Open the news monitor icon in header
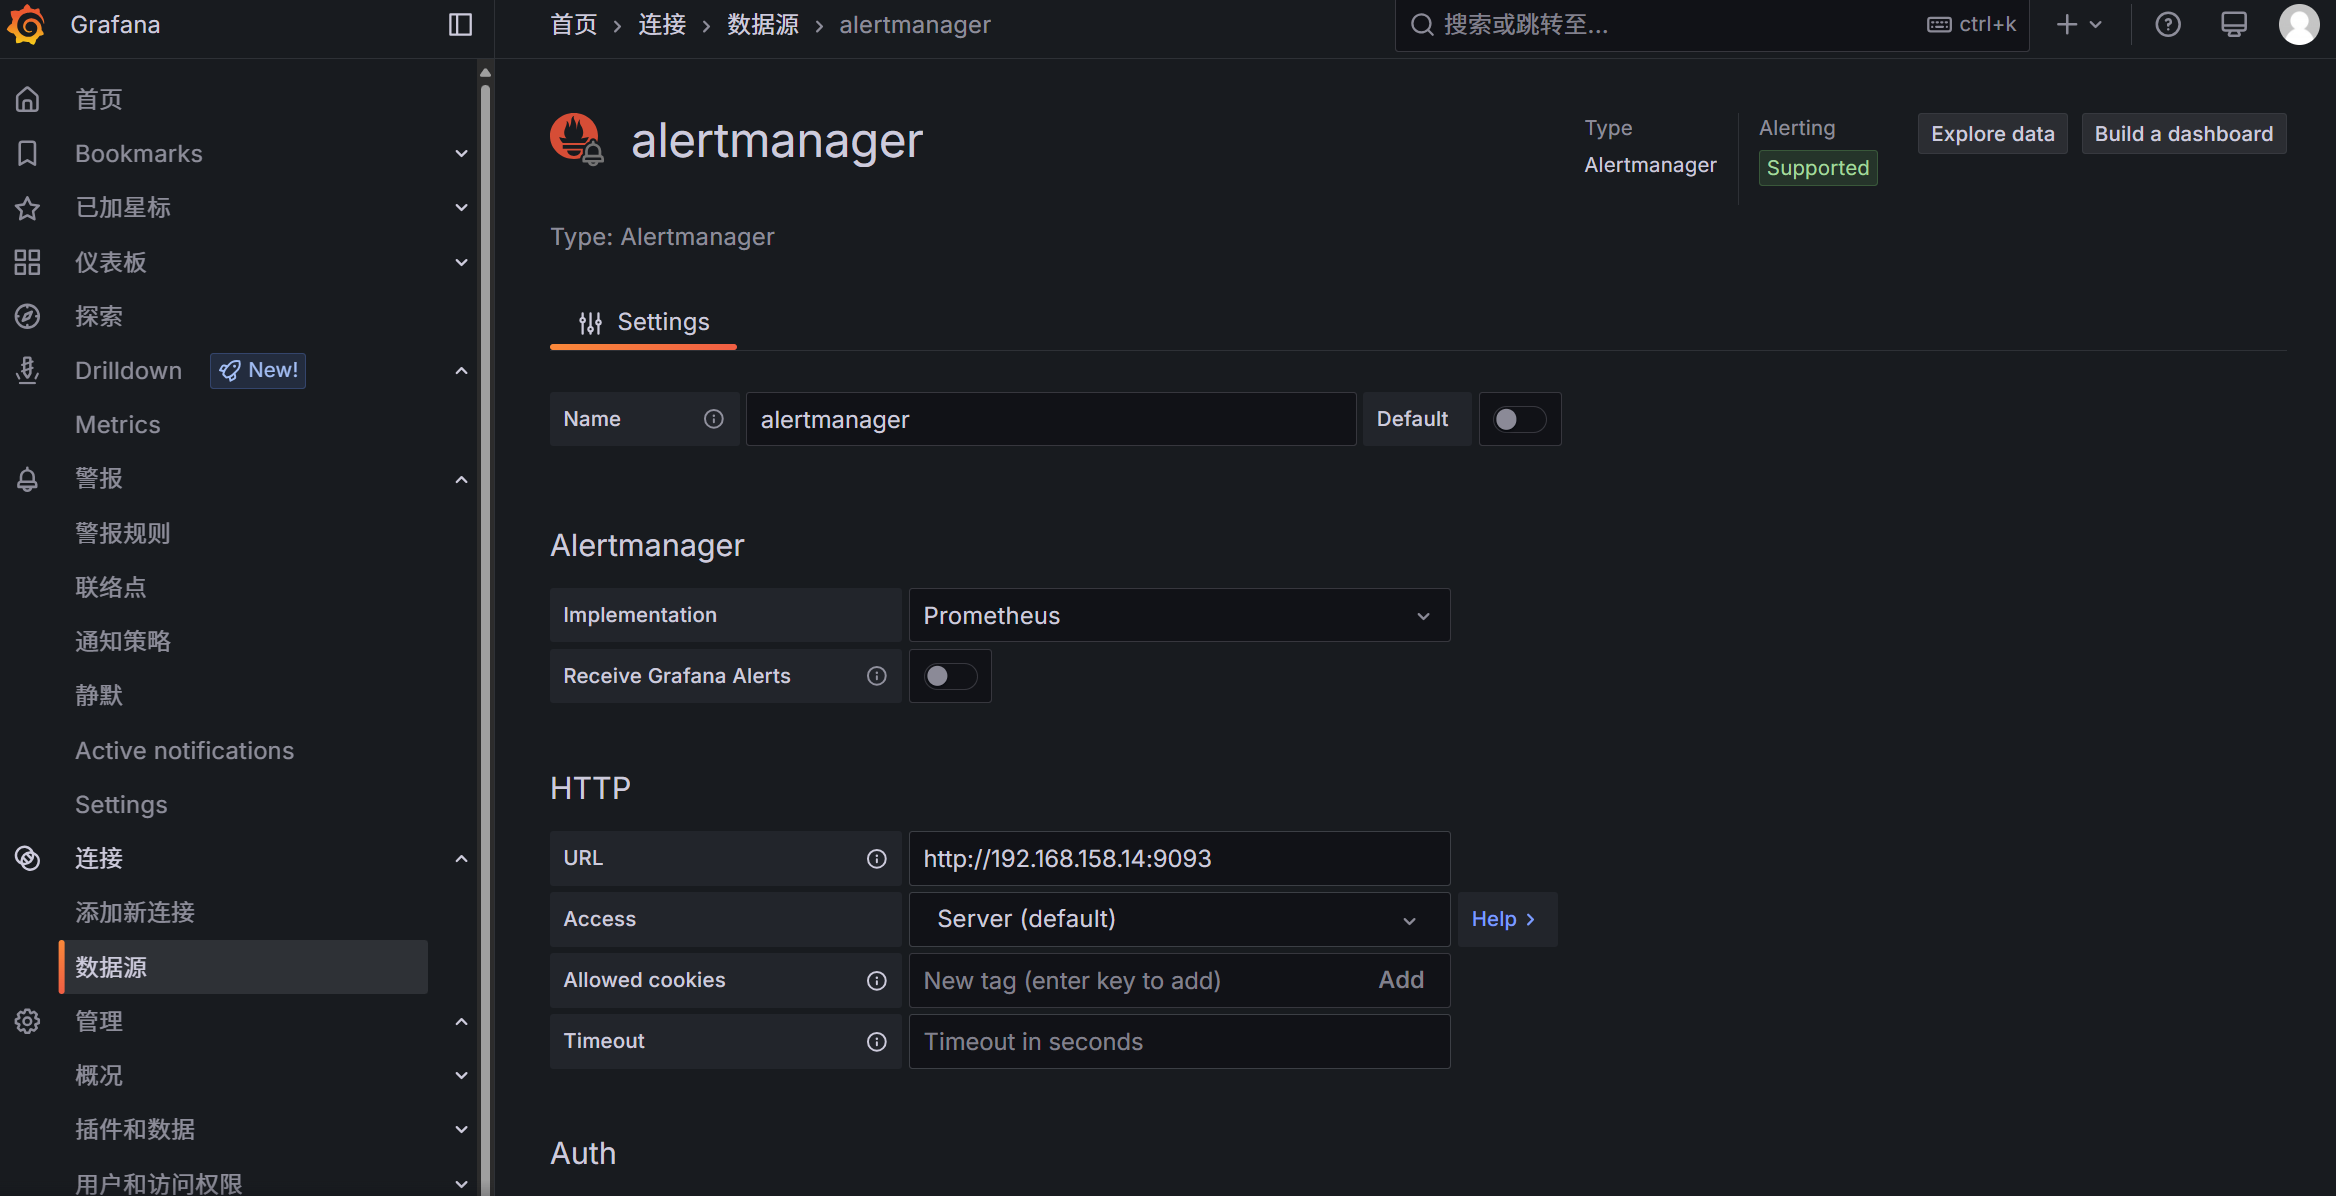This screenshot has height=1196, width=2336. click(2233, 24)
